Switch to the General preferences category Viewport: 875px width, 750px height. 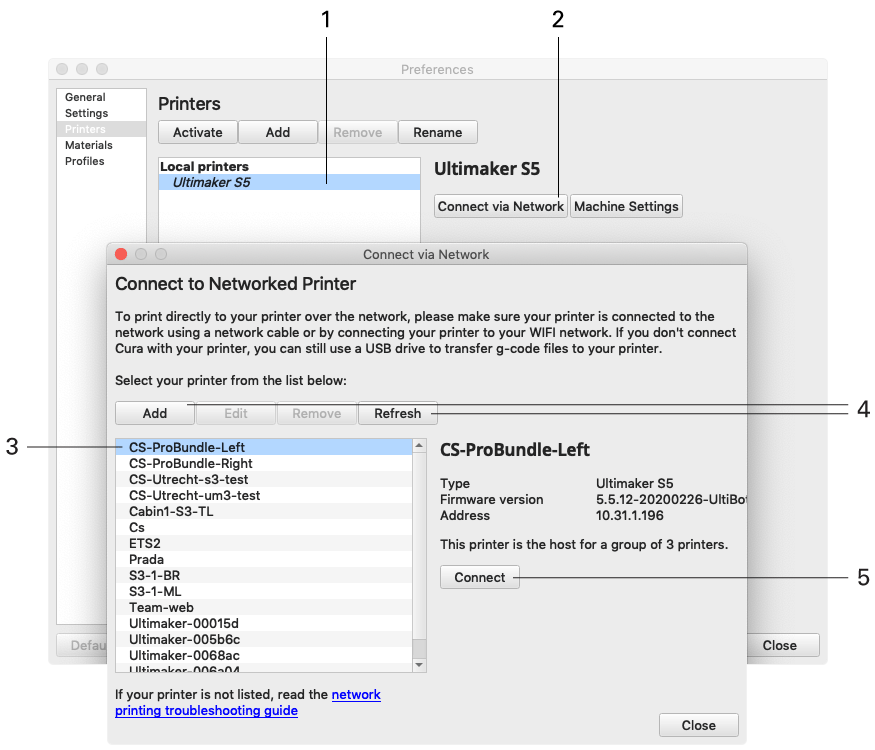(85, 97)
